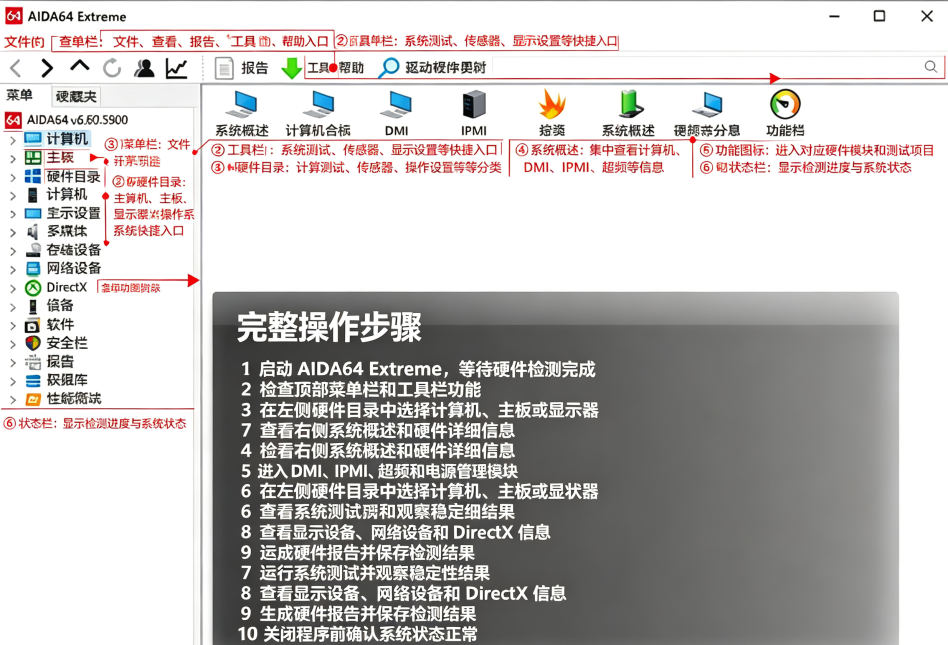Click the line graph toolbar icon
Image resolution: width=948 pixels, height=645 pixels.
click(x=177, y=68)
